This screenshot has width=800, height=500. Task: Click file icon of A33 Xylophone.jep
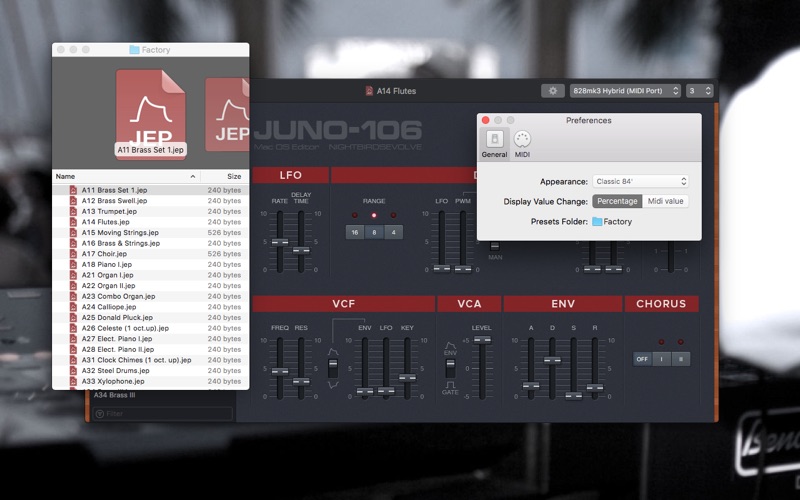[73, 381]
